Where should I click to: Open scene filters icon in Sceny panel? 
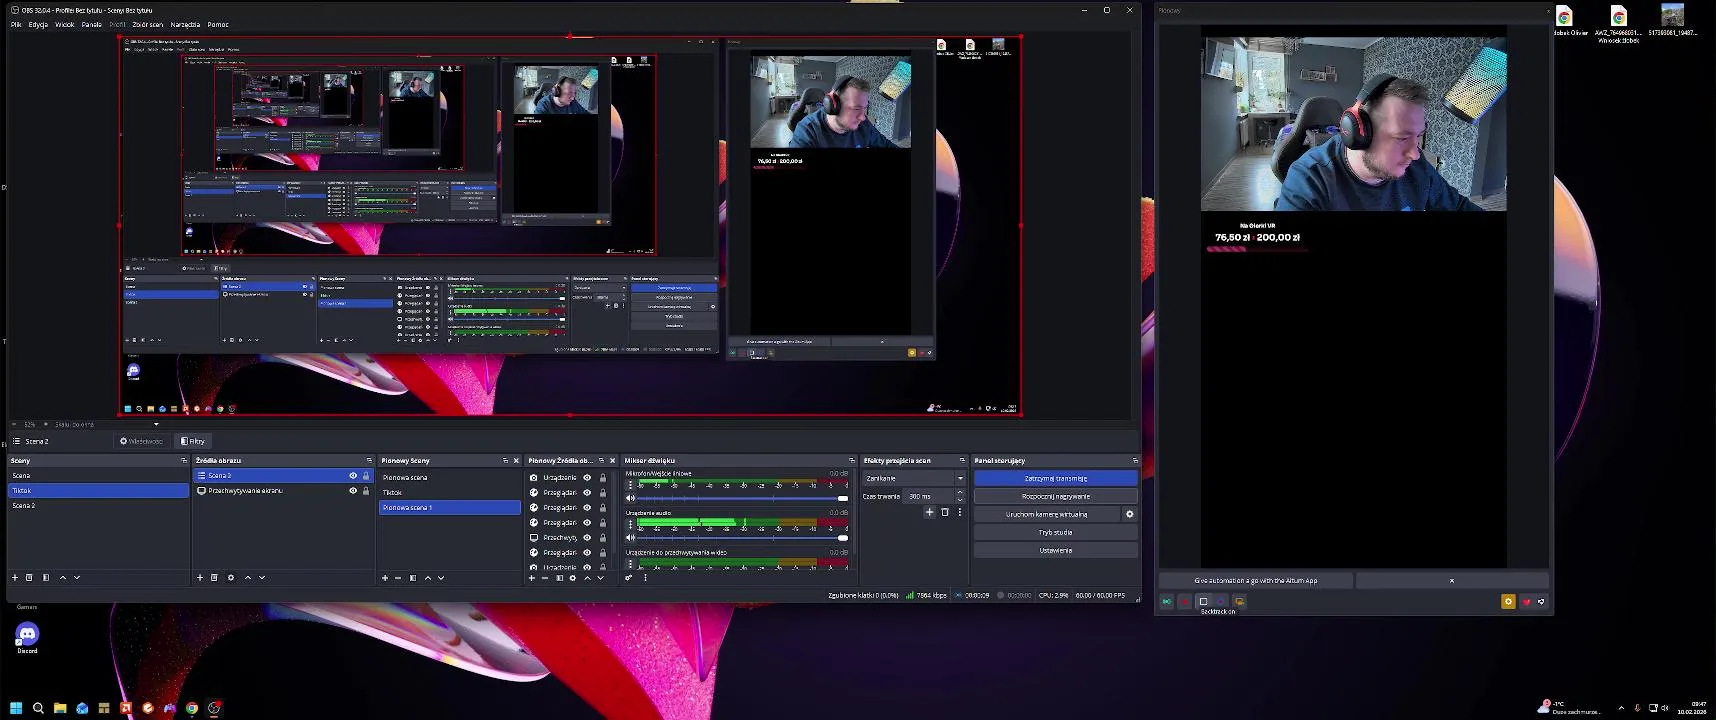[45, 577]
